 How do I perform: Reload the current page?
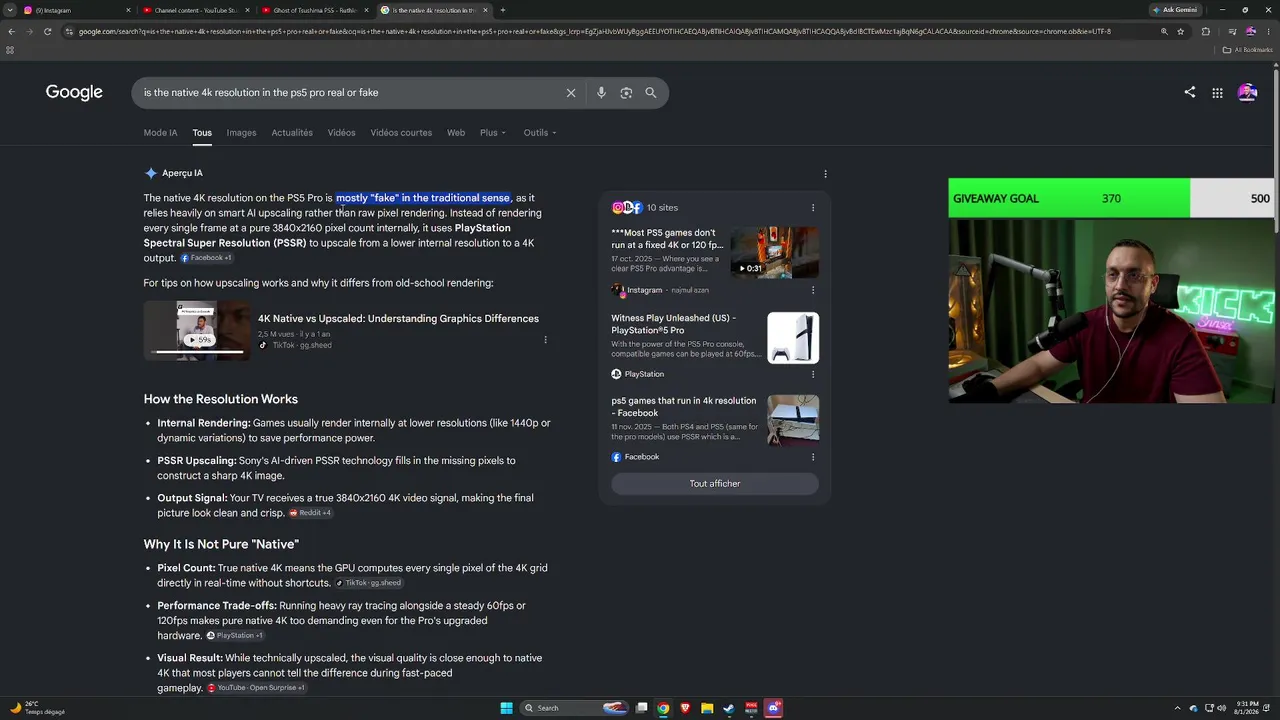click(x=47, y=32)
